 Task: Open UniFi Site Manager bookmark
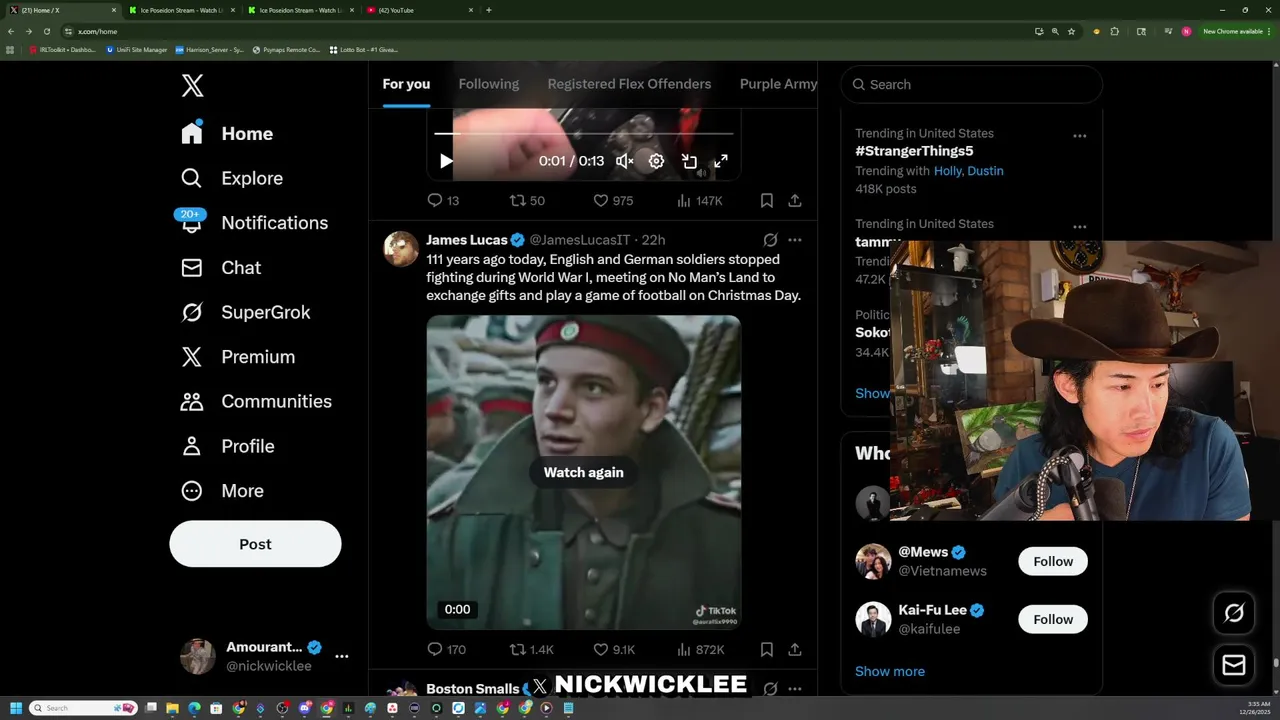click(x=137, y=49)
